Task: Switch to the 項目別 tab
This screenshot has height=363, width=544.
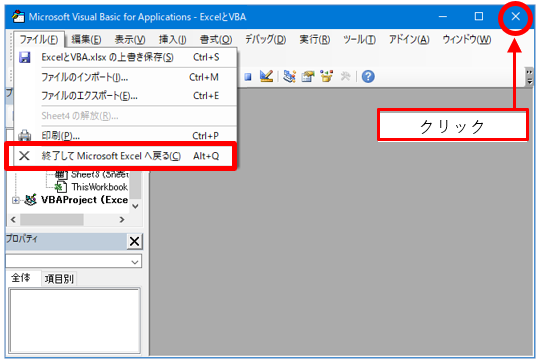Action: (59, 279)
